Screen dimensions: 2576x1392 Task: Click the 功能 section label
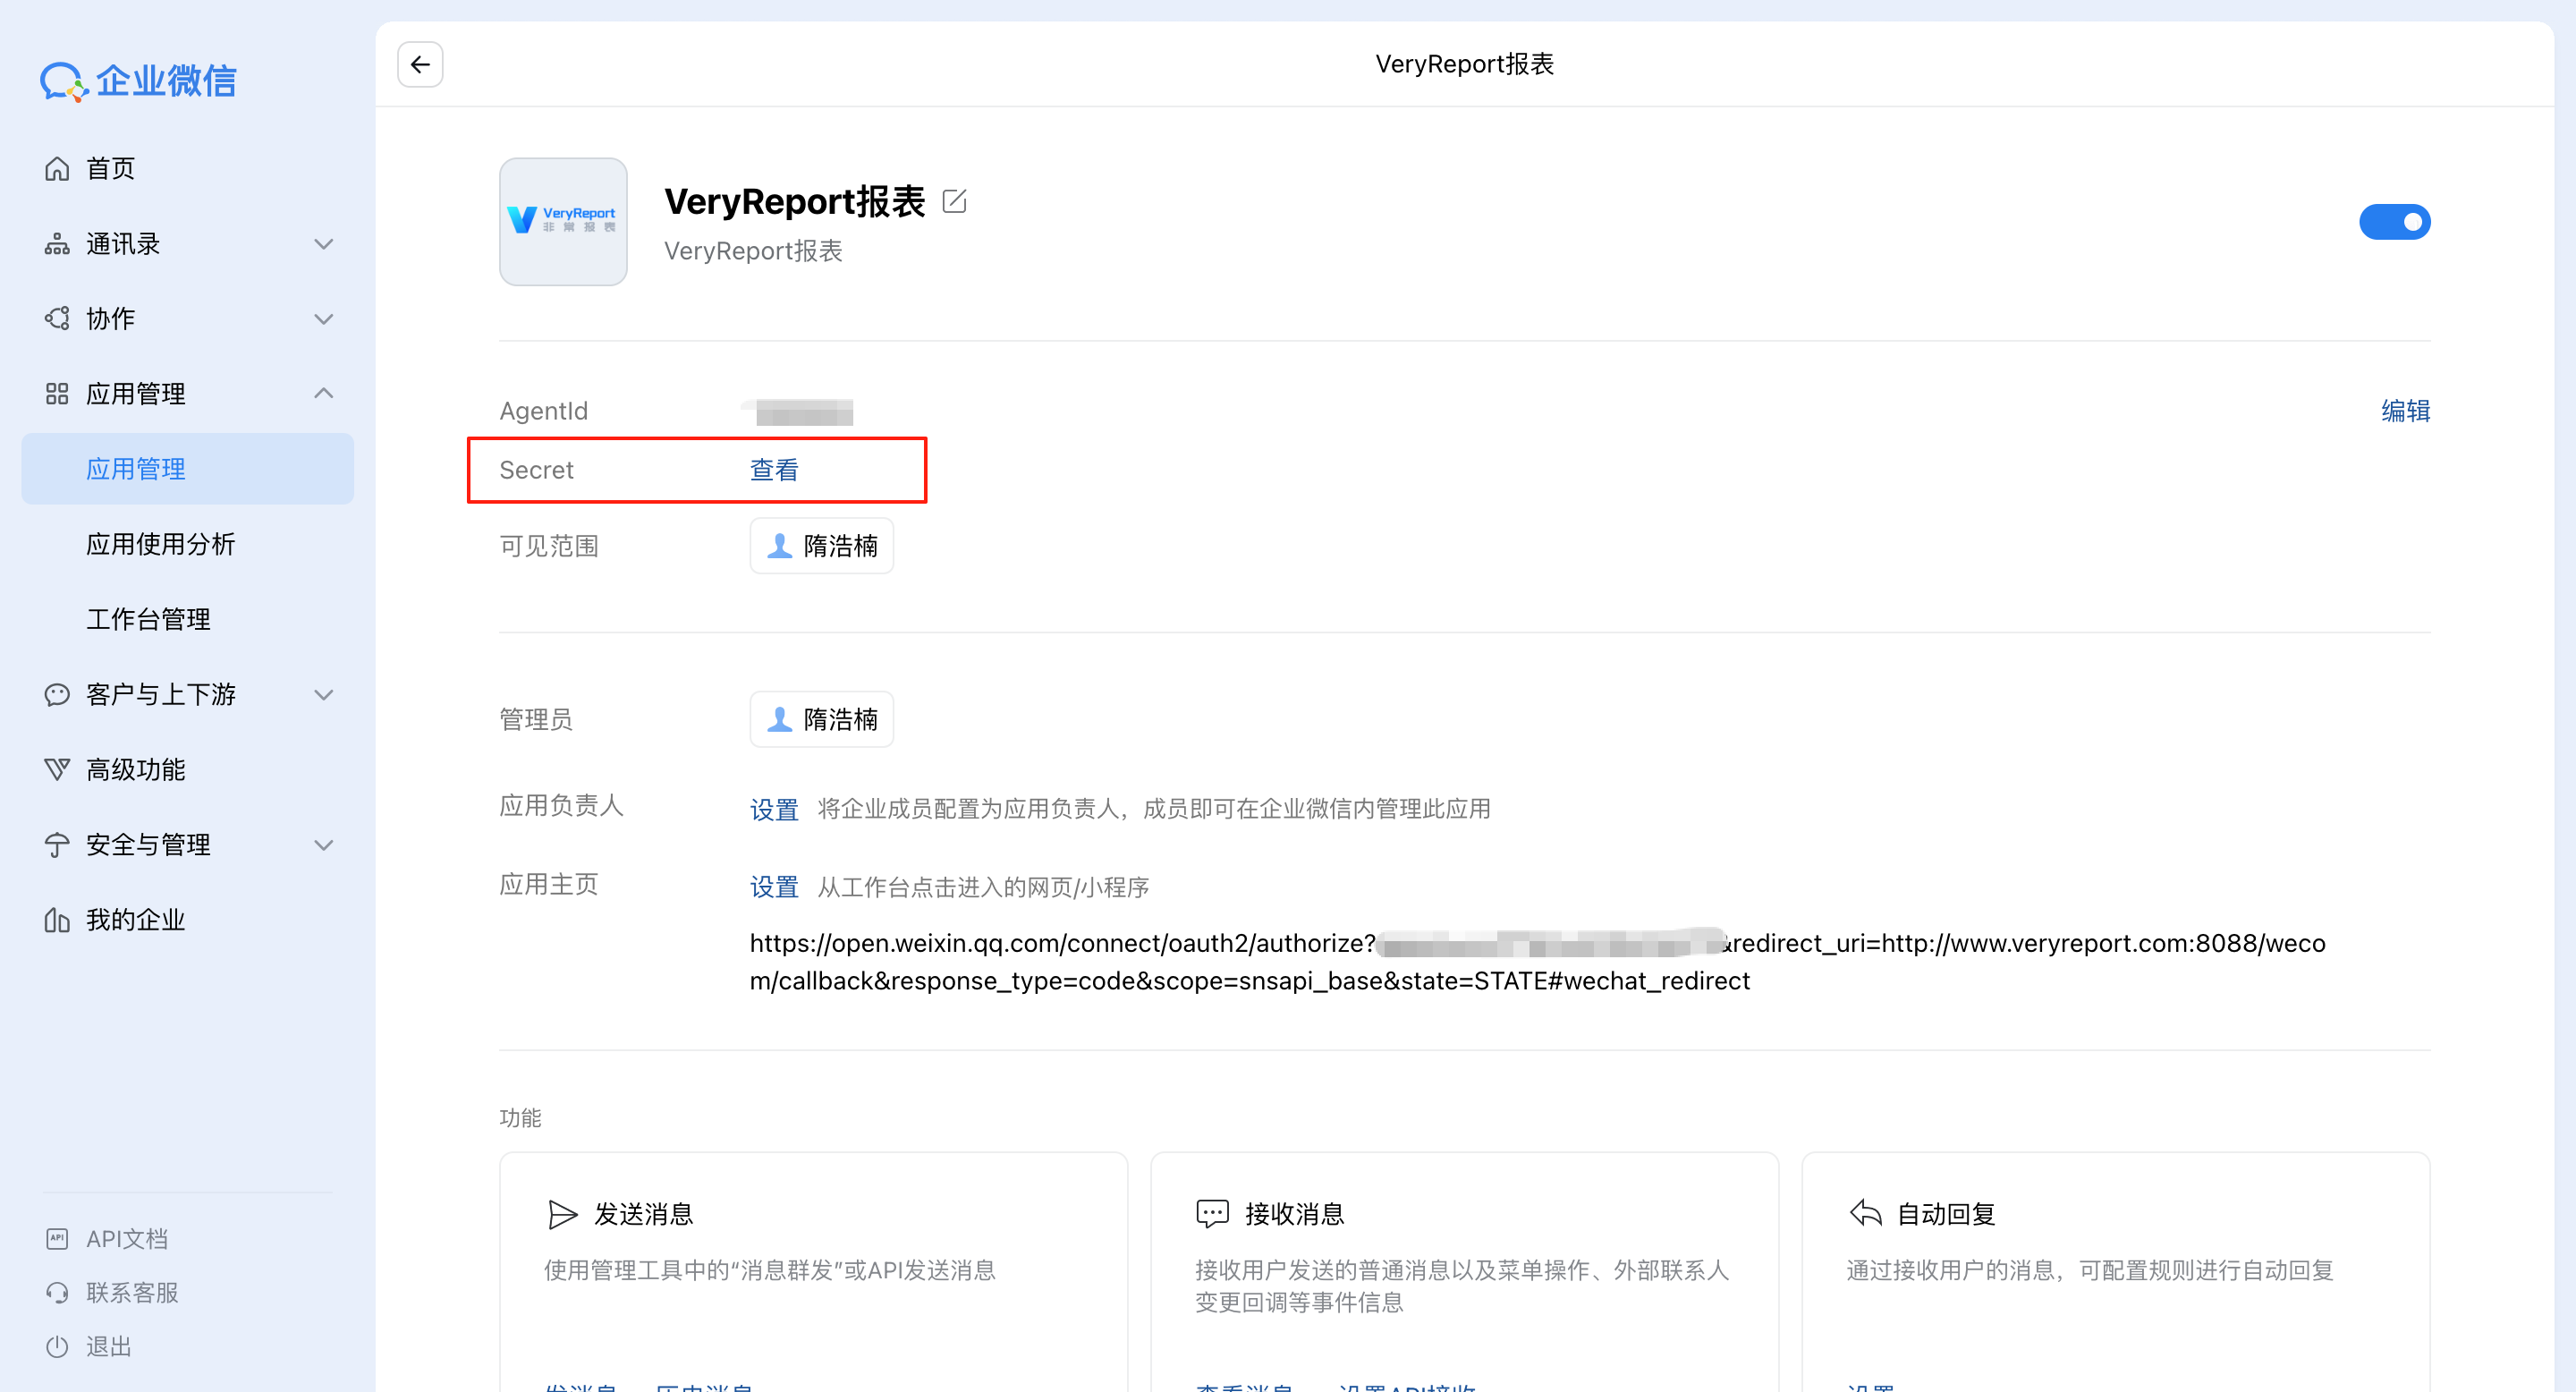520,1118
